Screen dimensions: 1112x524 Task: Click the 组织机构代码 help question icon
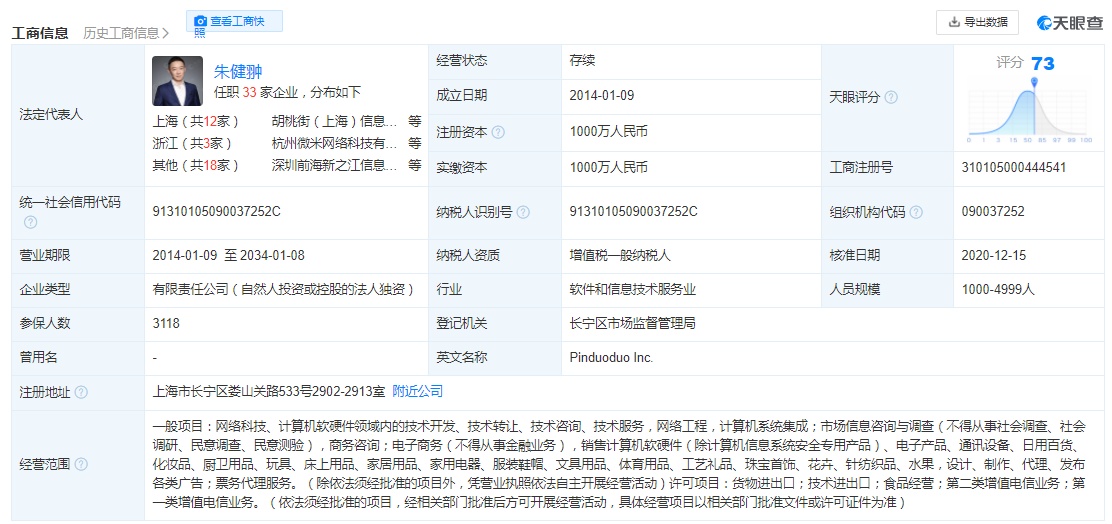(x=916, y=212)
